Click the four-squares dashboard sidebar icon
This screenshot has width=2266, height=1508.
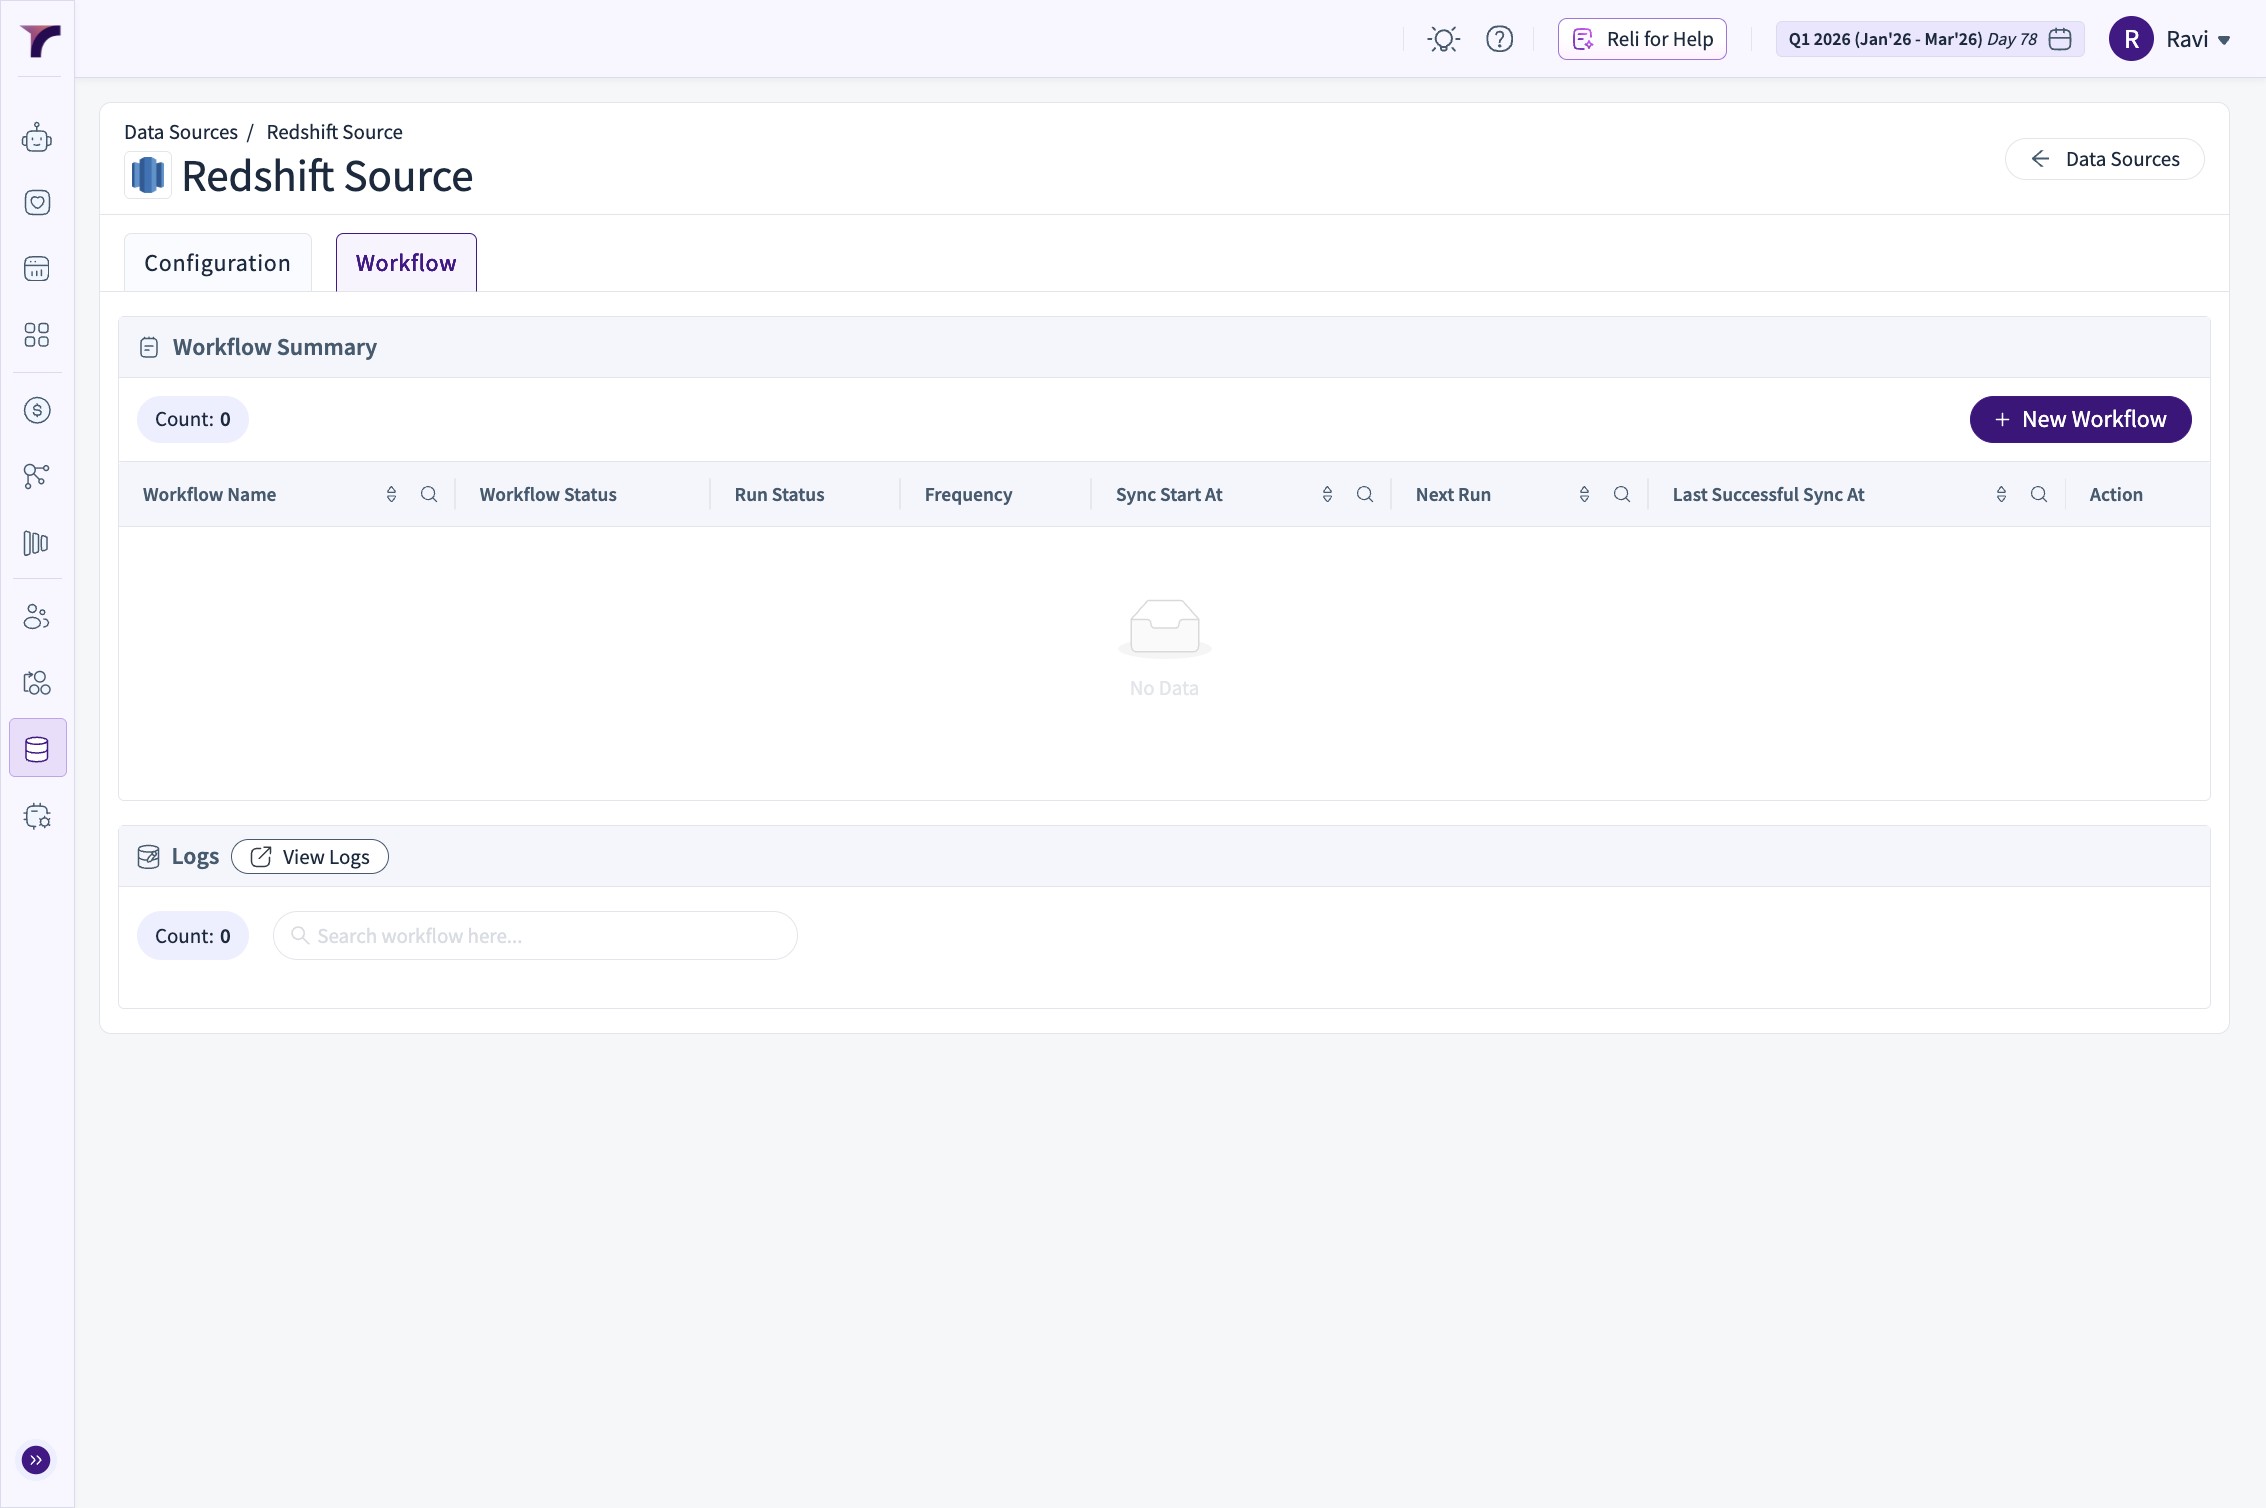[x=37, y=335]
